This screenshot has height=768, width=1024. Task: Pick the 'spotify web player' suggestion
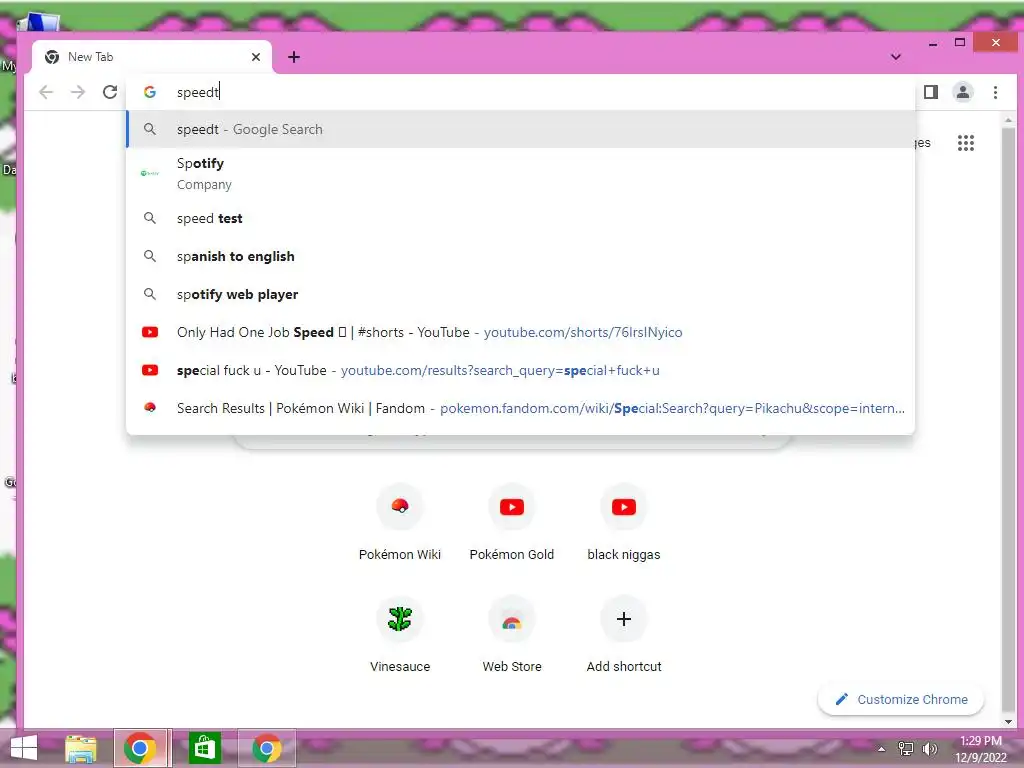520,294
